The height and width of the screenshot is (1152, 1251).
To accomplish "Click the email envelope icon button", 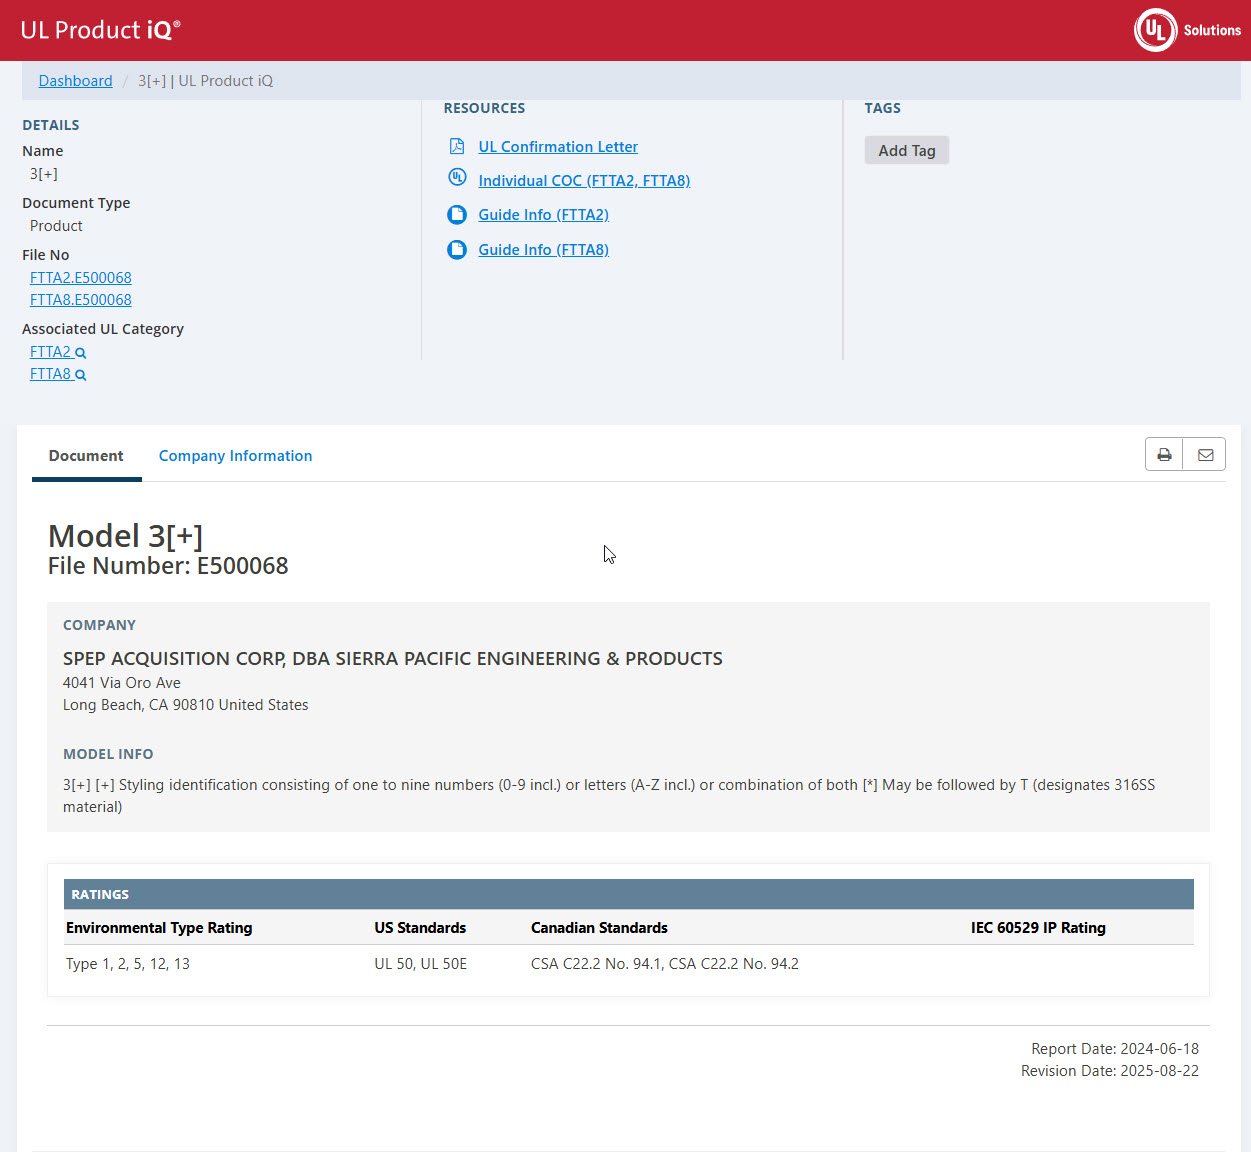I will click(x=1205, y=455).
